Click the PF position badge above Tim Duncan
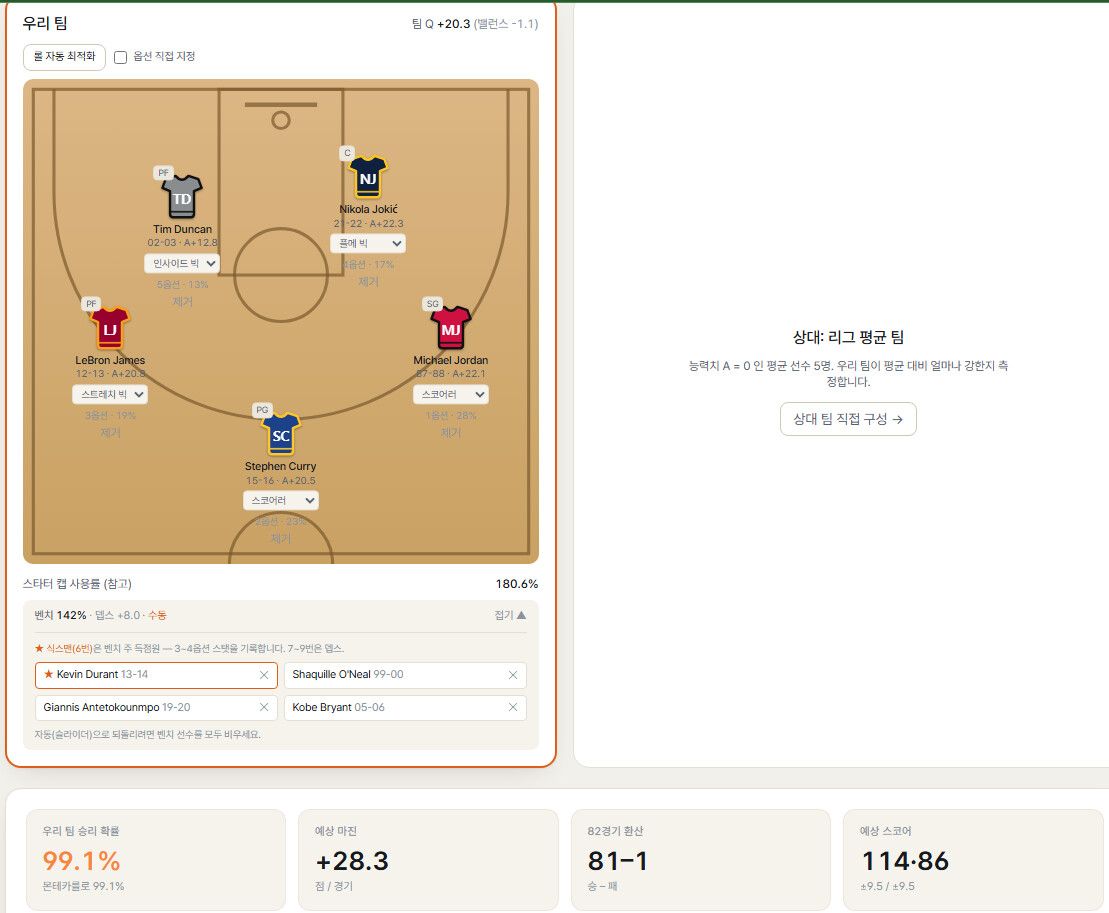The height and width of the screenshot is (913, 1109). point(163,173)
